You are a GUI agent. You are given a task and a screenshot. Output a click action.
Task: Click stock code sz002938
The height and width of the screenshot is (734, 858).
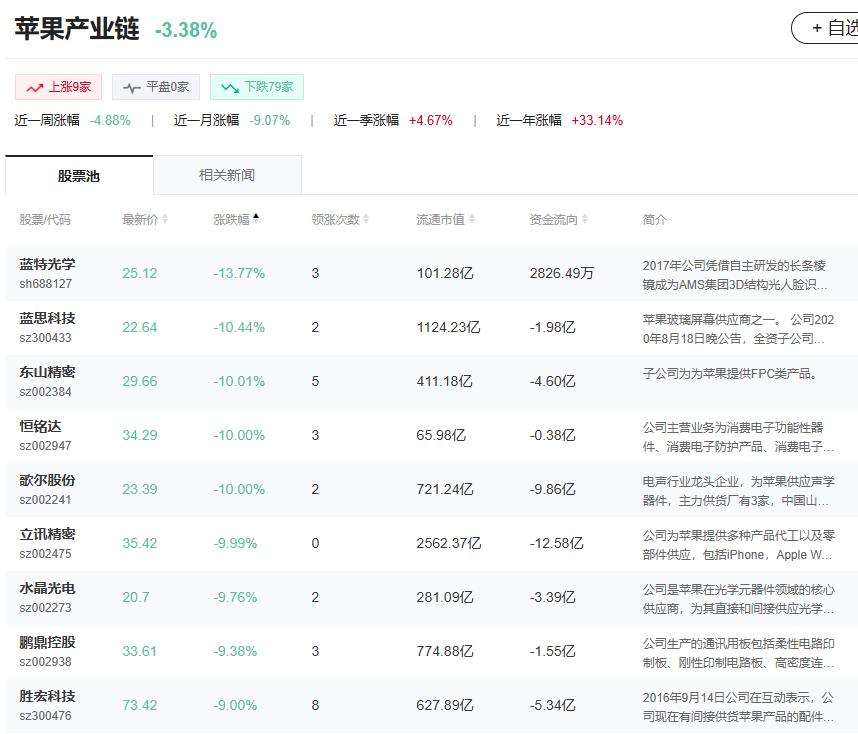coord(45,662)
